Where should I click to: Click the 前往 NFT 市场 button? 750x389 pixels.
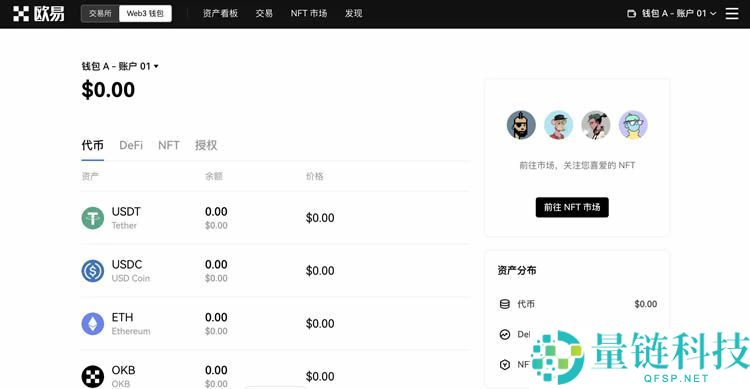point(572,207)
